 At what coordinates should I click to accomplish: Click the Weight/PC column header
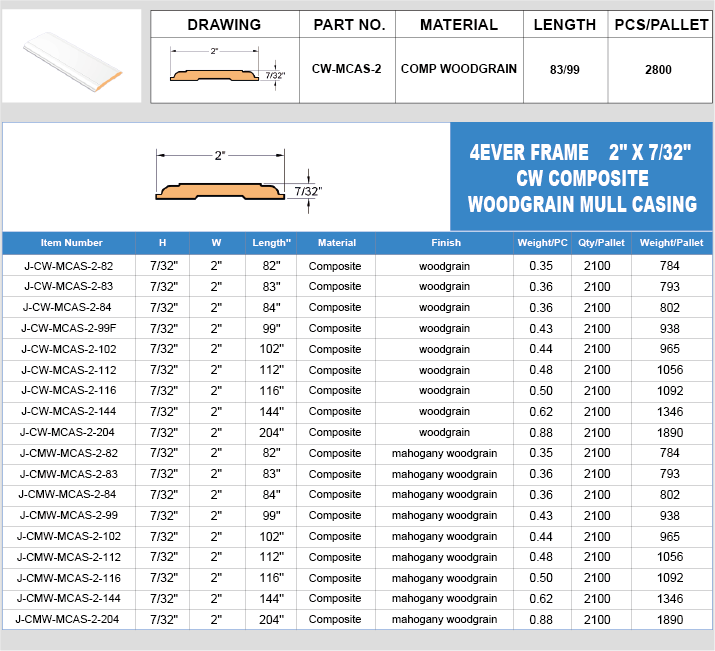pos(542,243)
